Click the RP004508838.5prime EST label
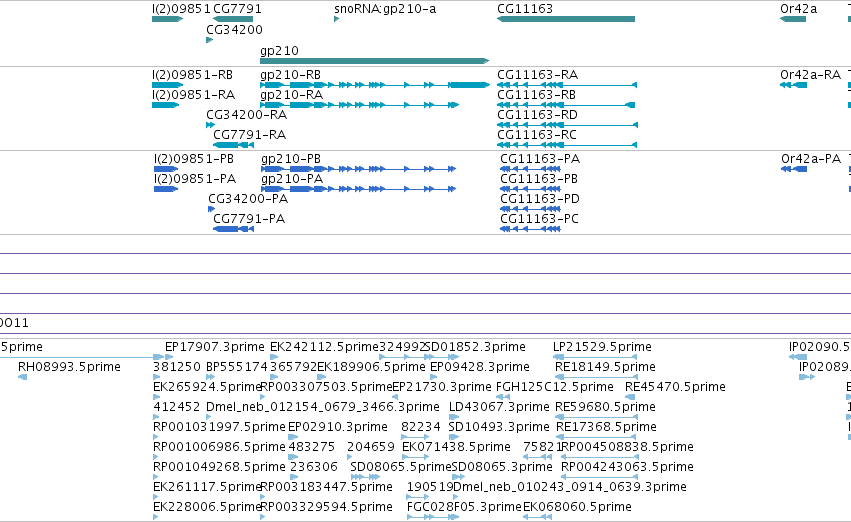Viewport: 851px width, 522px height. pyautogui.click(x=627, y=447)
